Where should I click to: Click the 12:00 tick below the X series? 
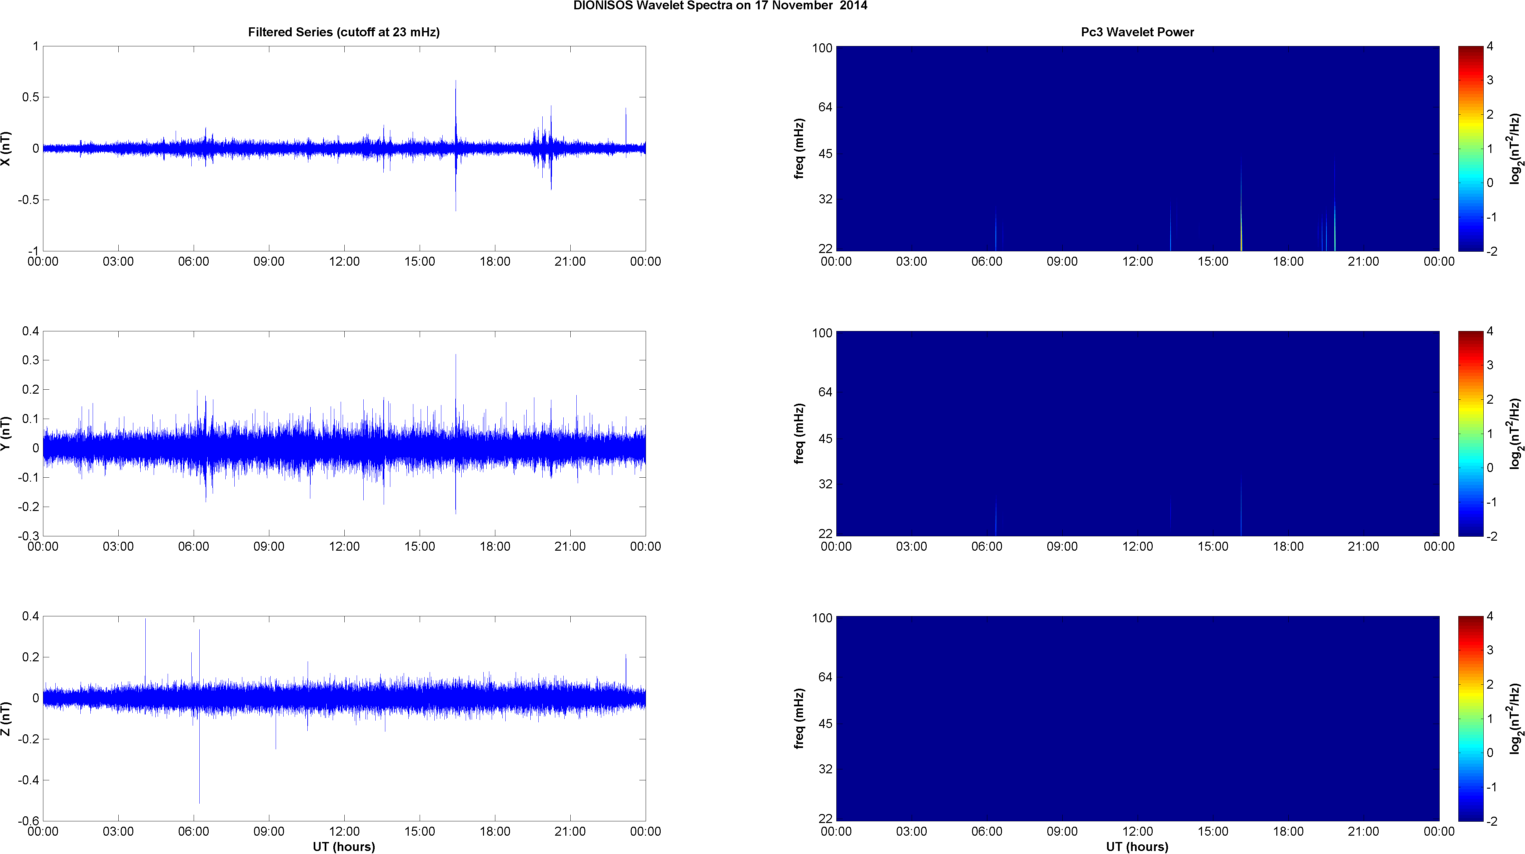(x=344, y=262)
